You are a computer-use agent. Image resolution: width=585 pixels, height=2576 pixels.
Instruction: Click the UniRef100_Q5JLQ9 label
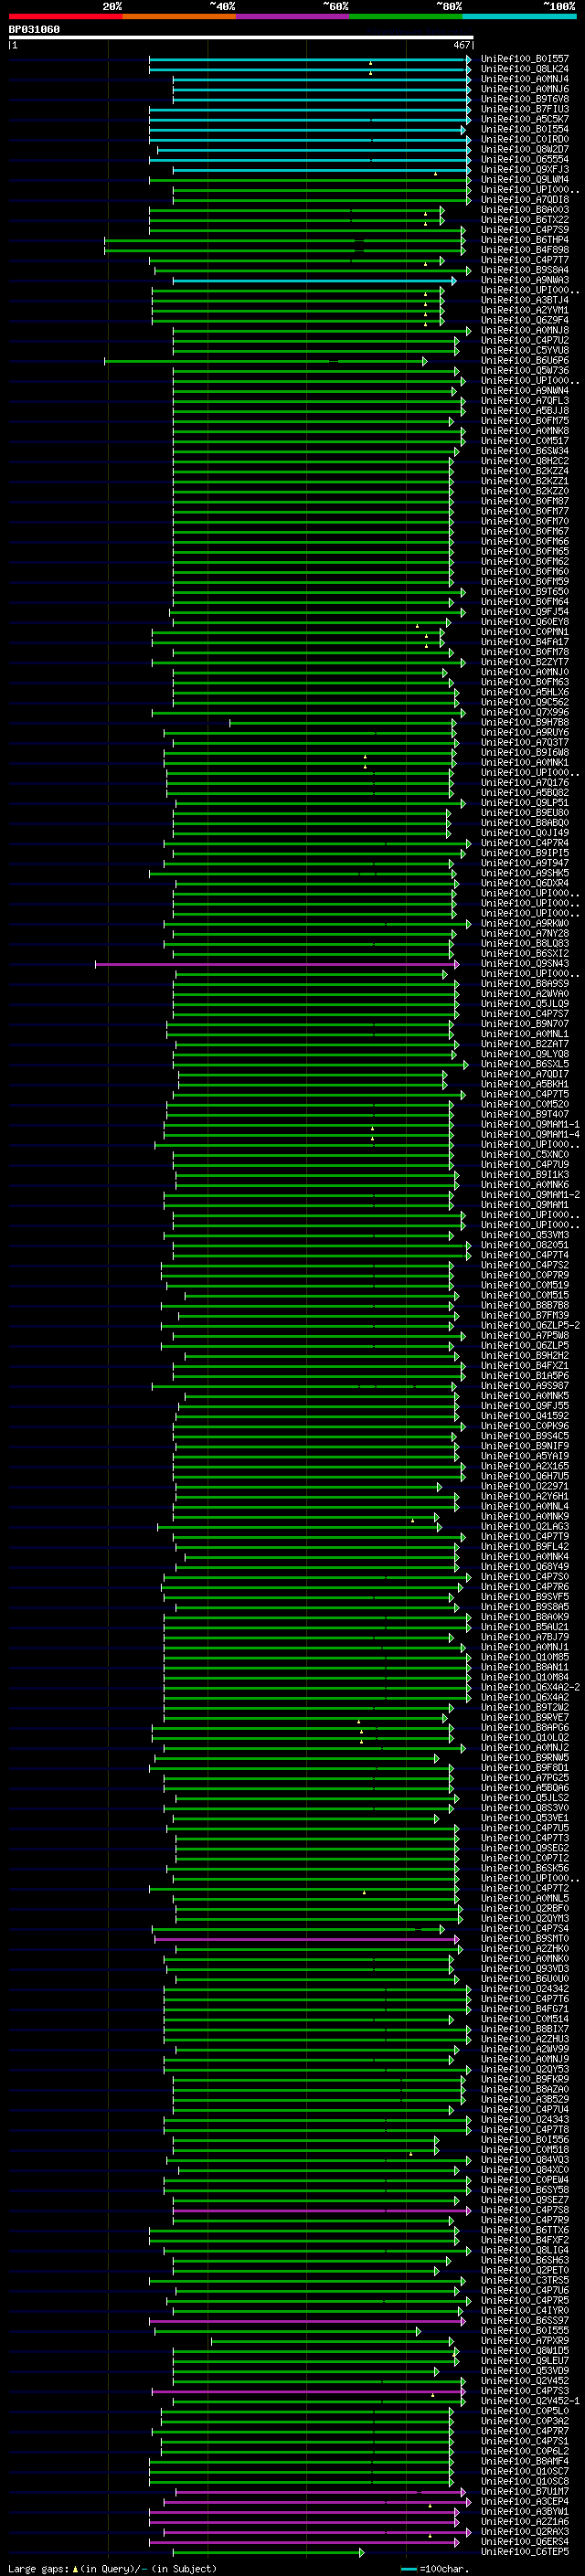pos(524,1004)
